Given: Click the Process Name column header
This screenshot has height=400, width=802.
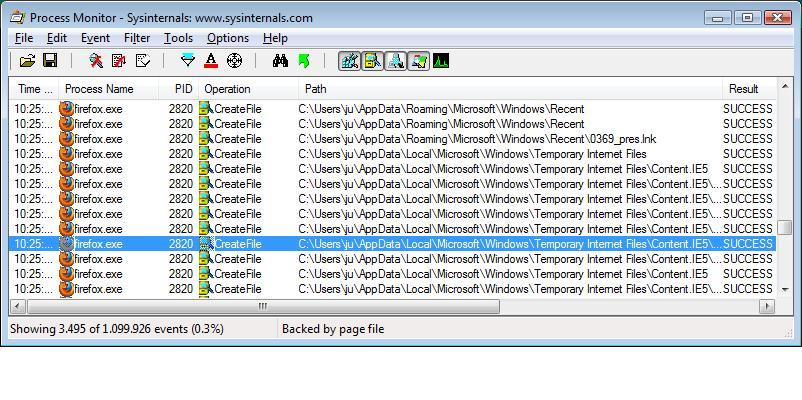Looking at the screenshot, I should click(x=108, y=89).
